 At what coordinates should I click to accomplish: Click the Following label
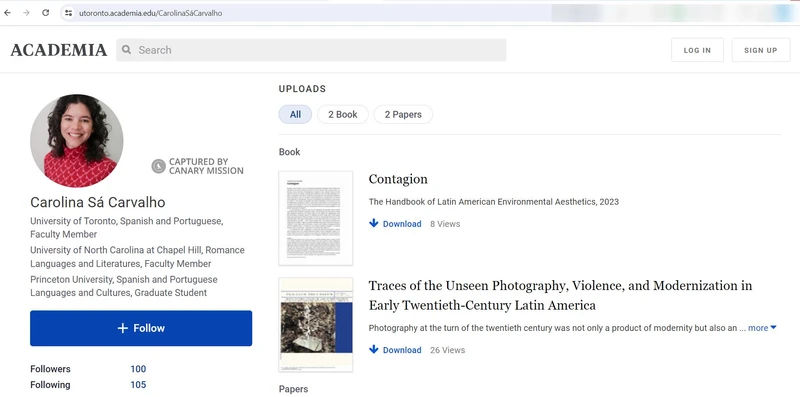tap(50, 385)
